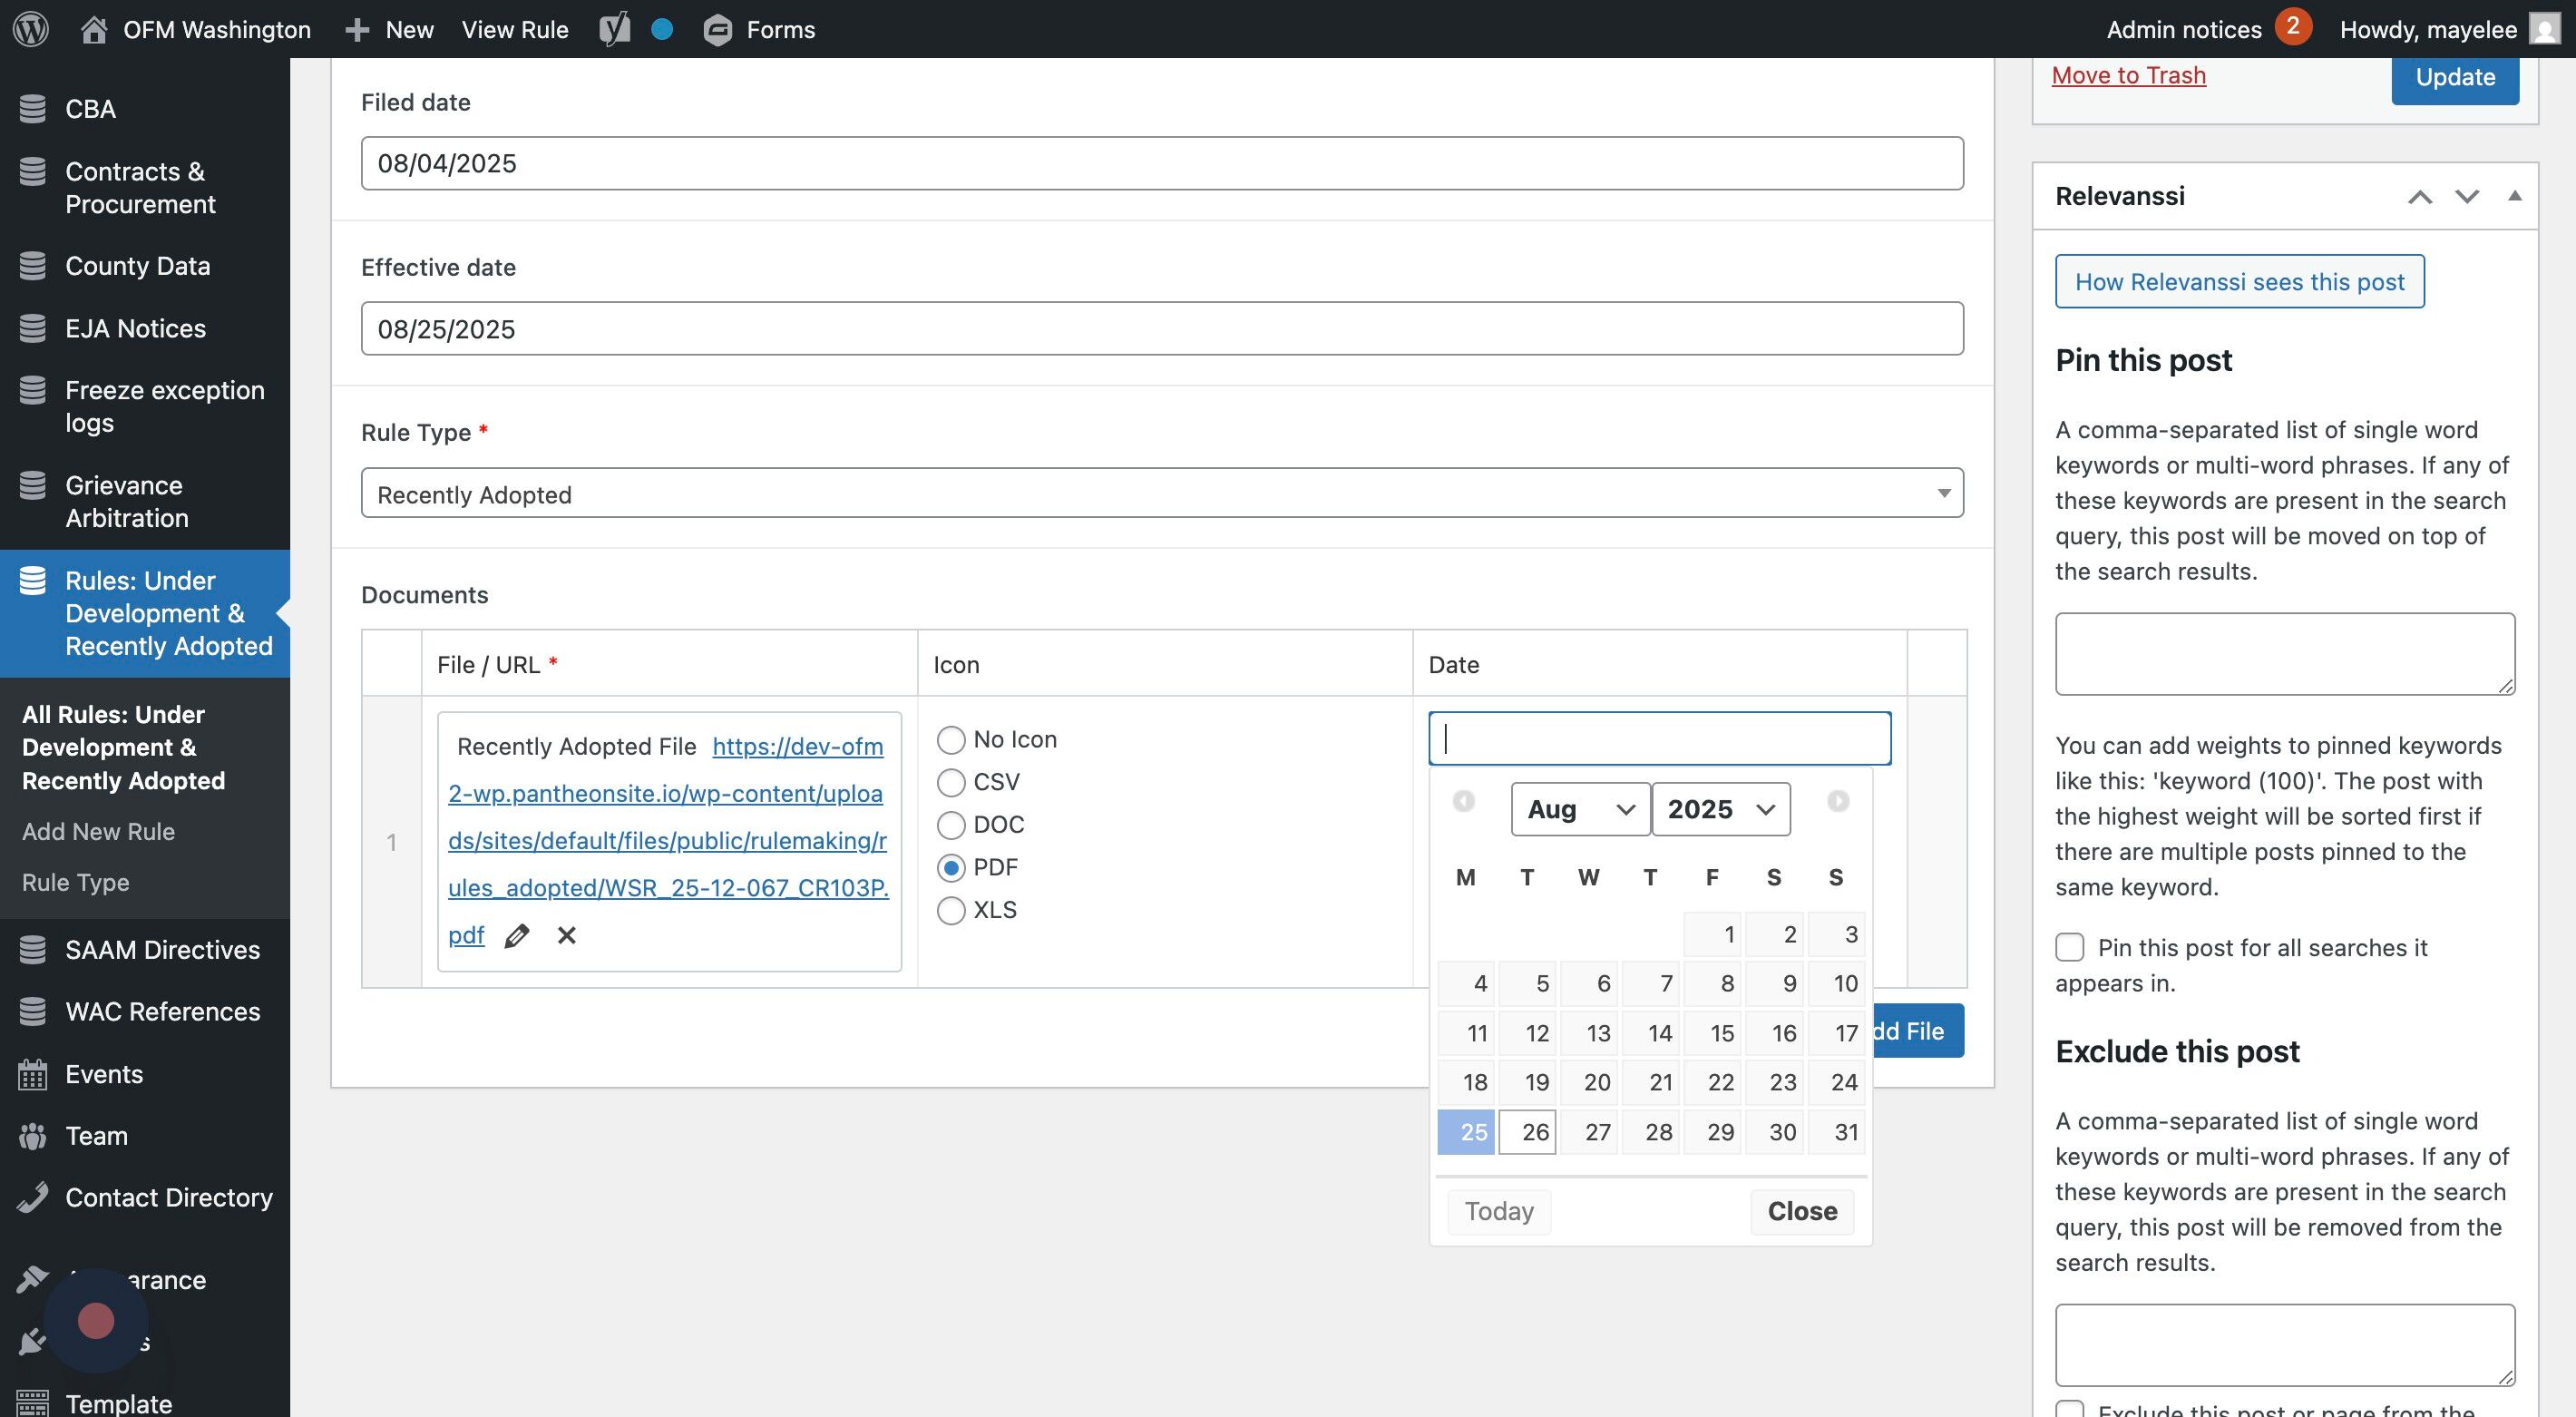Image resolution: width=2576 pixels, height=1417 pixels.
Task: Go to the next month in the datepicker
Action: pos(1837,801)
